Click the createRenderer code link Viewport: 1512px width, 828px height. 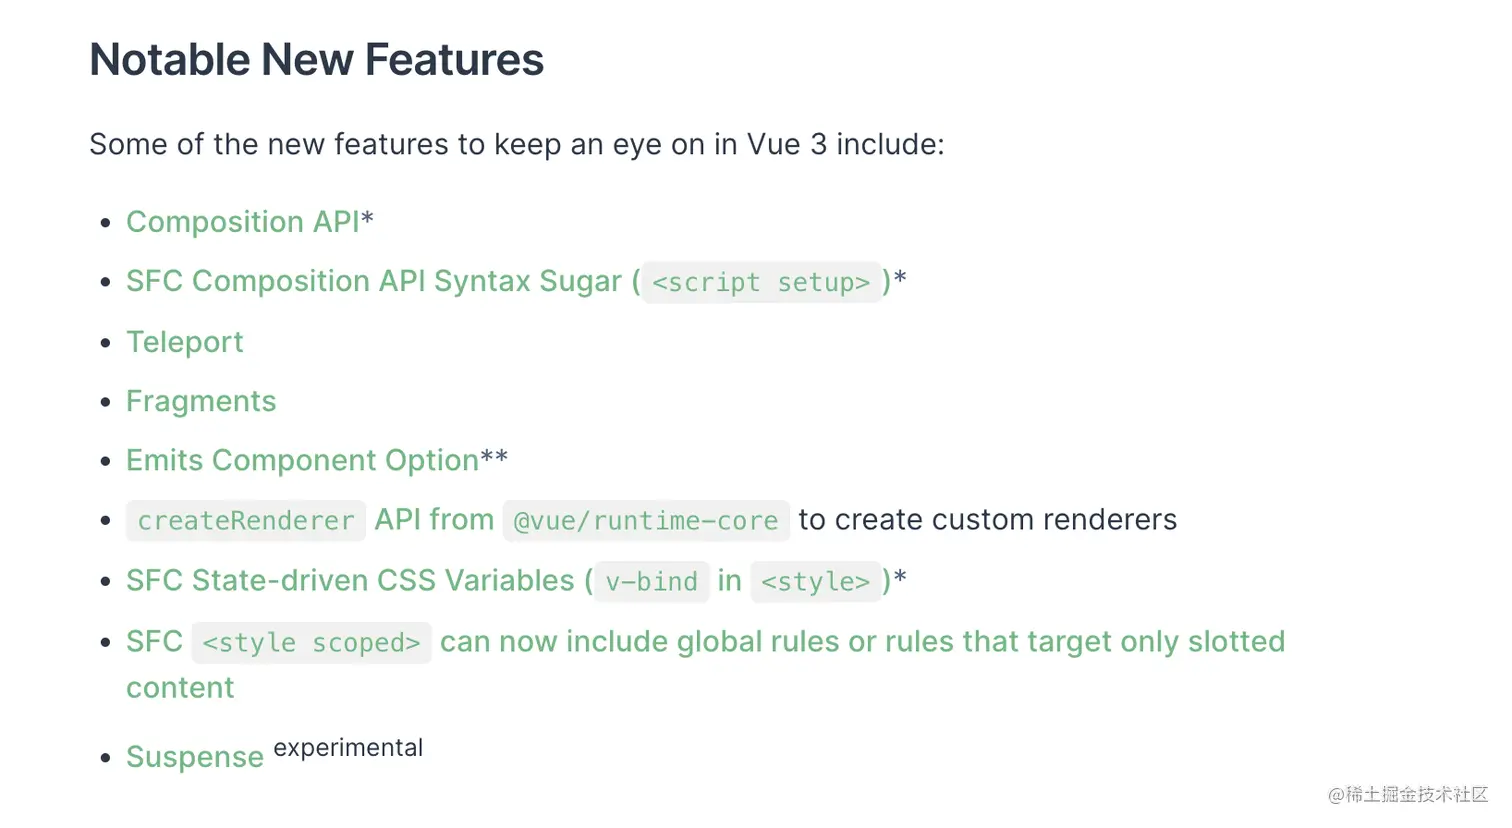(x=246, y=521)
